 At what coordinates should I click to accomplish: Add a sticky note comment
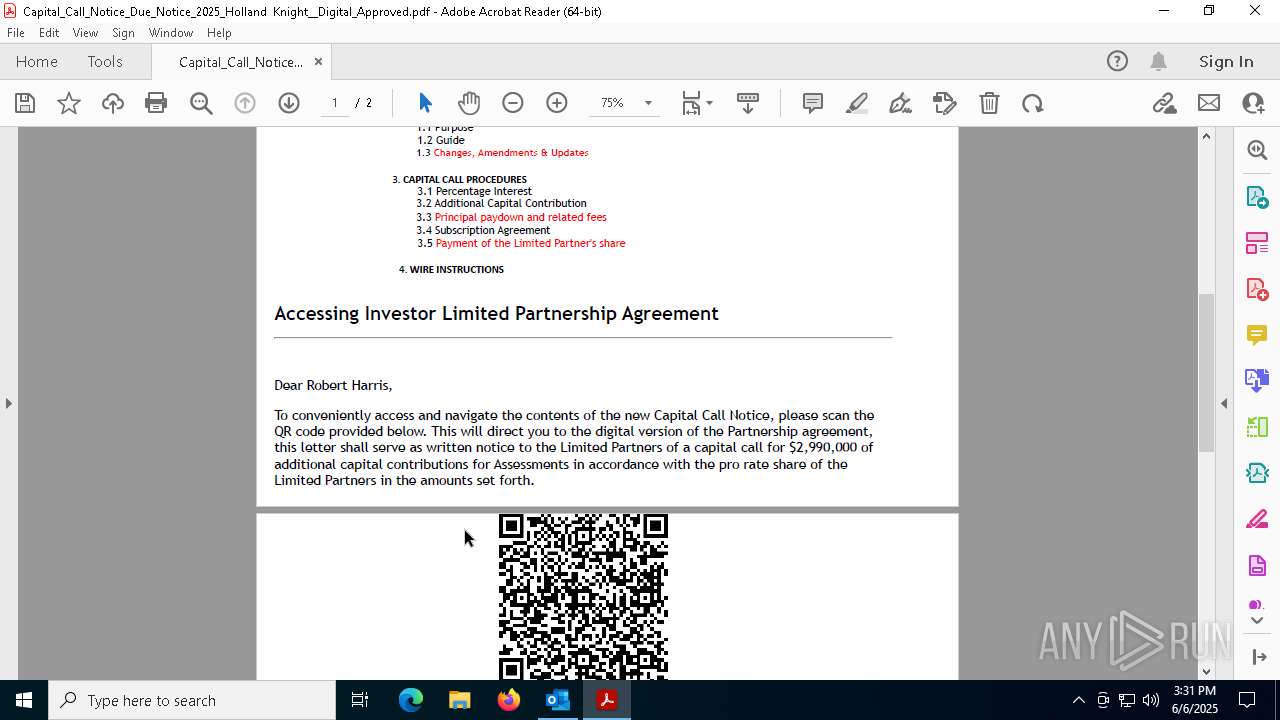coord(813,103)
